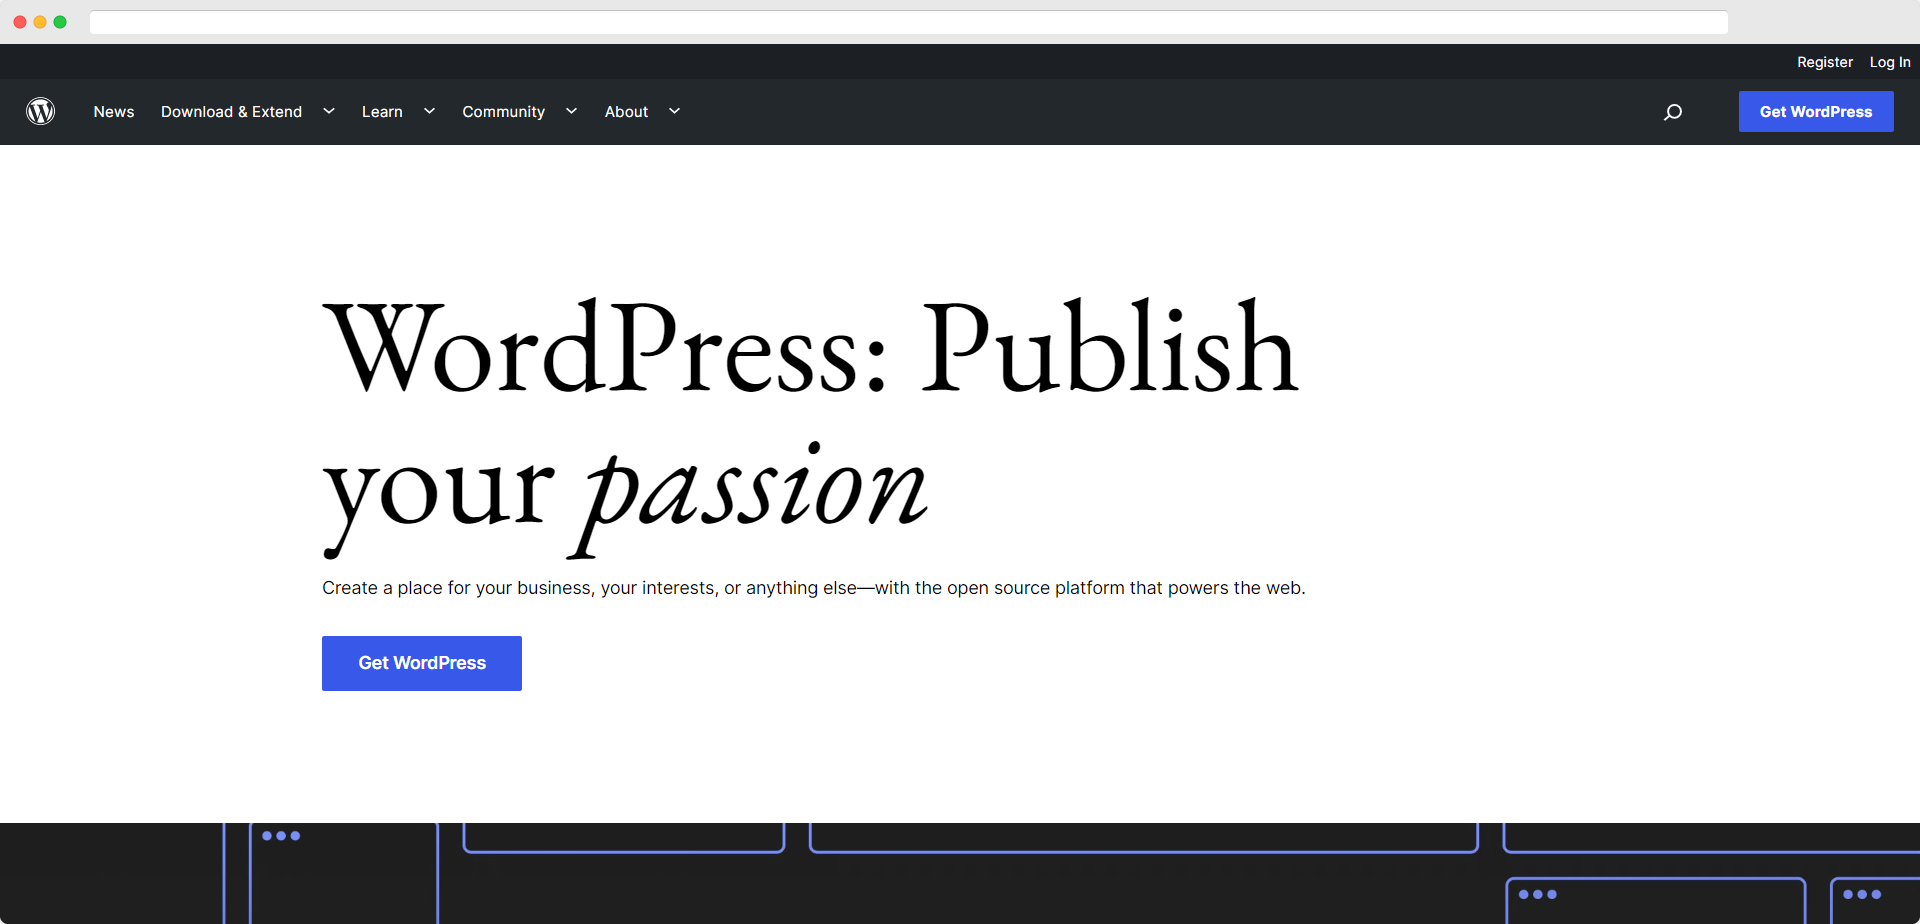Click the Log In link
The height and width of the screenshot is (924, 1920).
tap(1890, 62)
